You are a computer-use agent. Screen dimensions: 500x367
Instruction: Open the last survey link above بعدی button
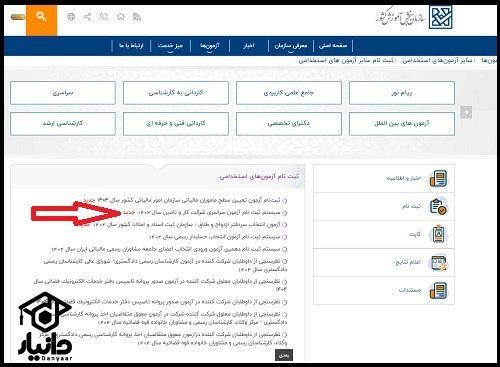(x=163, y=338)
